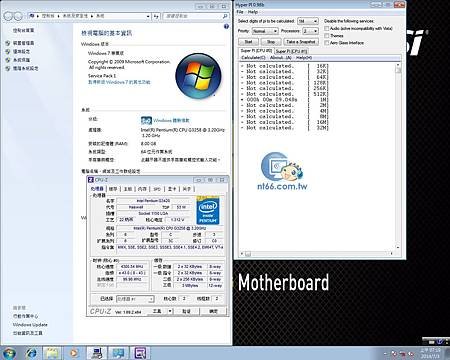Switch to the SPD tab in CPU-Z

pyautogui.click(x=157, y=189)
